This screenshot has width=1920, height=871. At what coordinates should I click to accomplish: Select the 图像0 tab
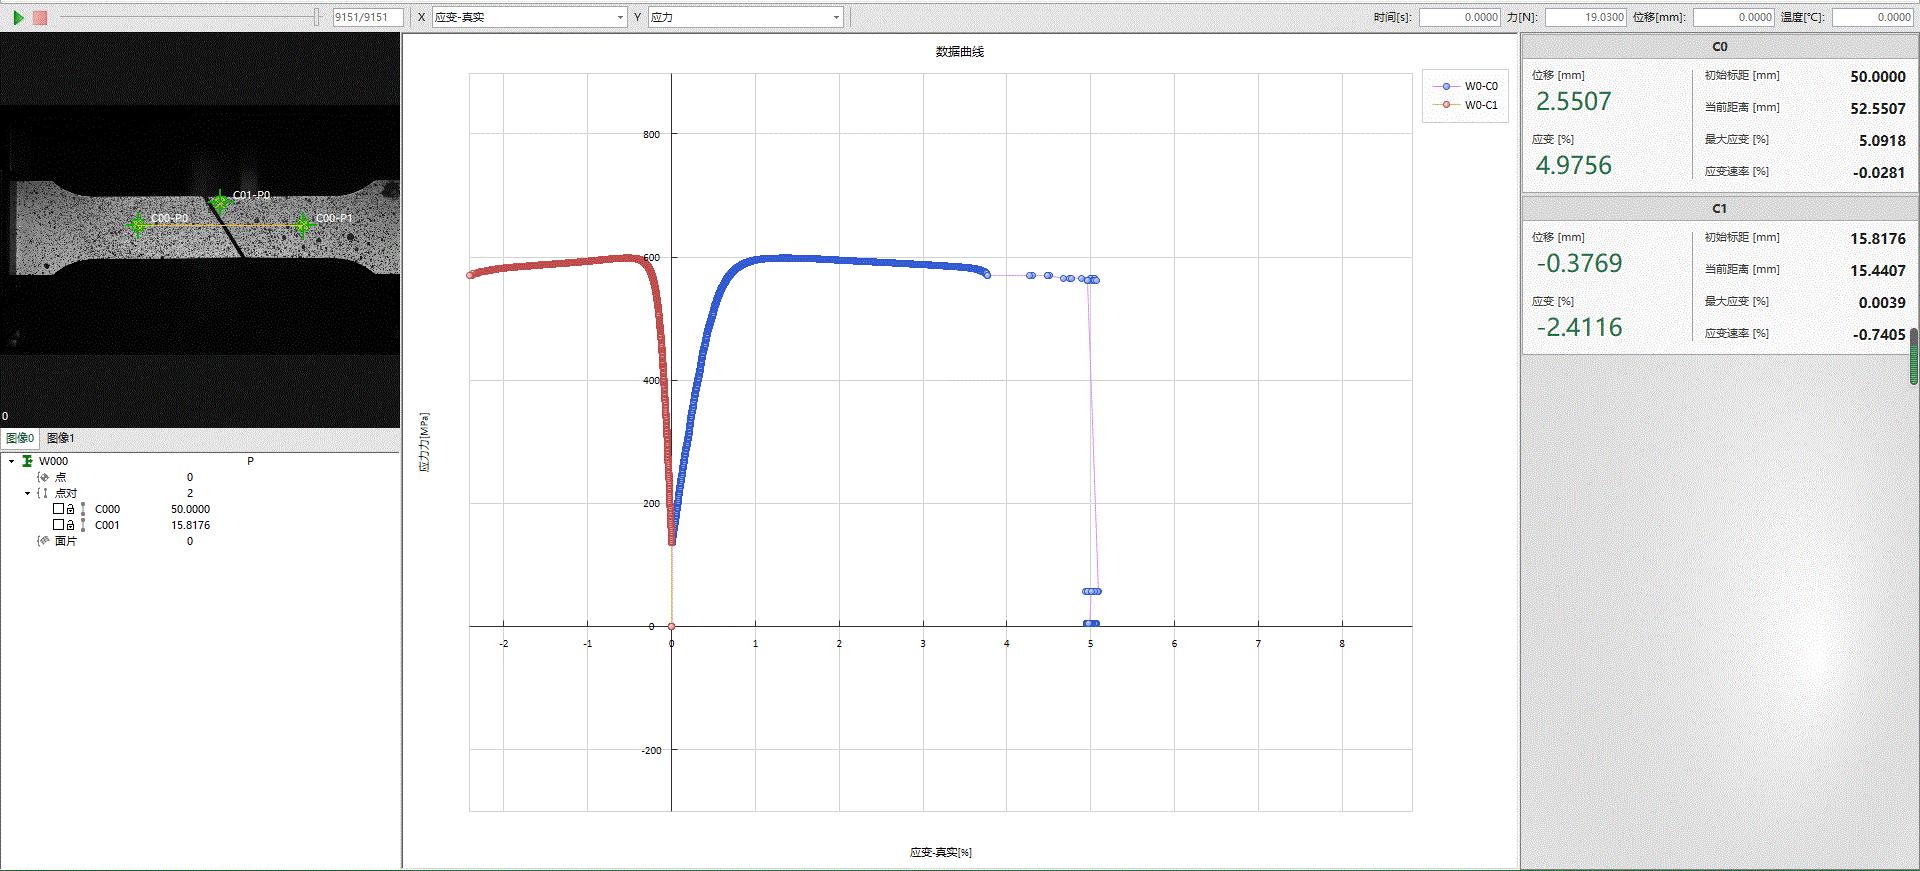click(20, 438)
